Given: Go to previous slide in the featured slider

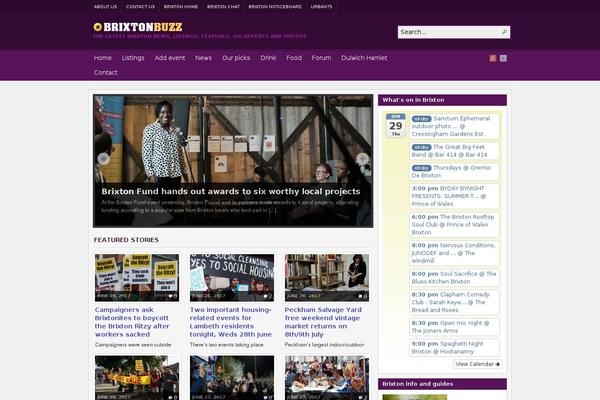Looking at the screenshot, I should (x=103, y=158).
